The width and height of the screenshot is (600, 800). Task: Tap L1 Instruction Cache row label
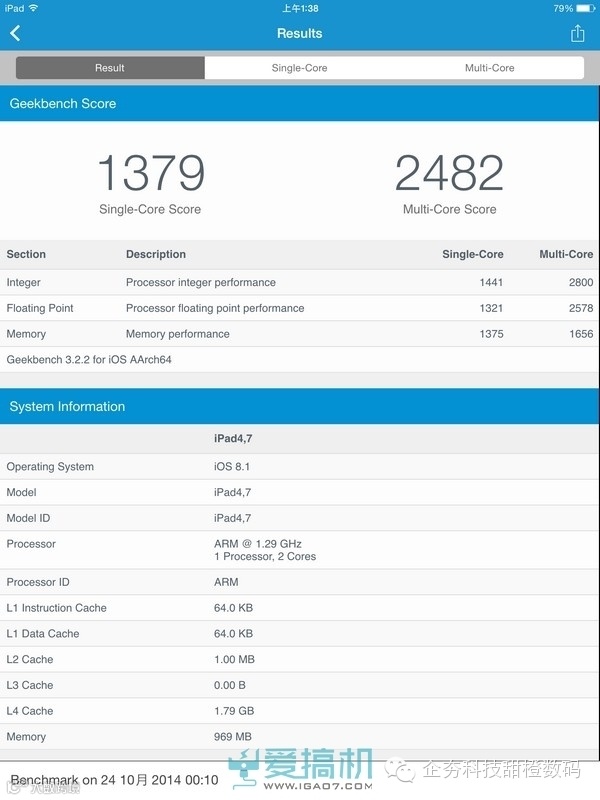pyautogui.click(x=57, y=608)
